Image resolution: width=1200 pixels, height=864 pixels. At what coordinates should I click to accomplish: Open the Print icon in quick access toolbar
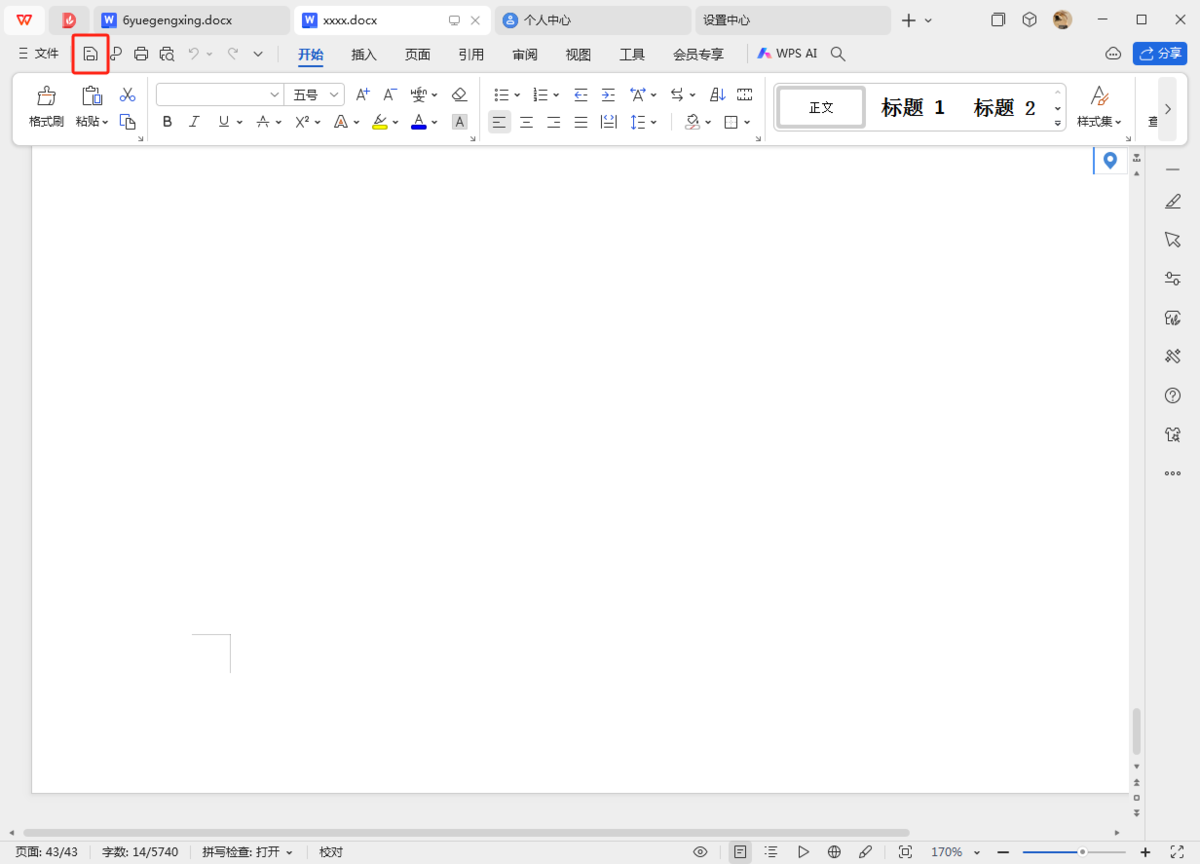click(x=140, y=54)
